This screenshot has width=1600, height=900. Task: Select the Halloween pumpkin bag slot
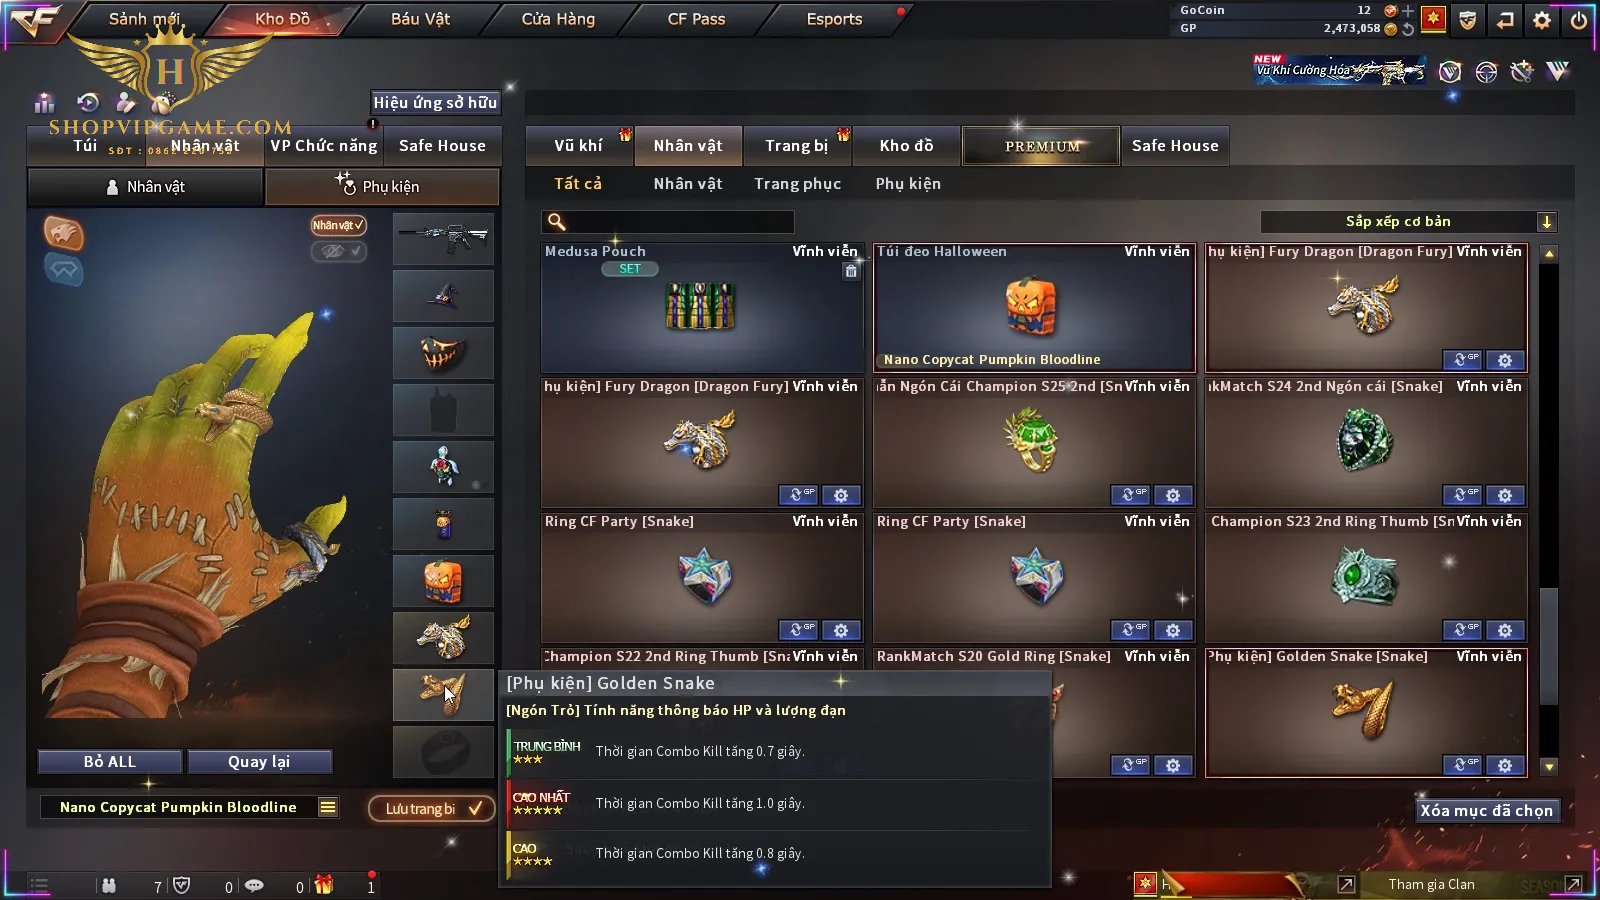pos(443,580)
